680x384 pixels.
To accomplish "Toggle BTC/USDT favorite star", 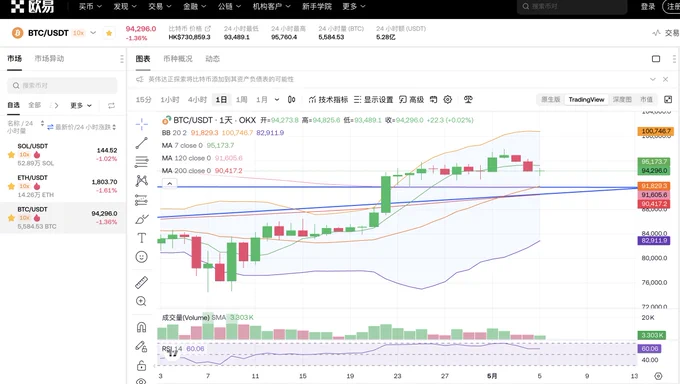I will pos(109,33).
